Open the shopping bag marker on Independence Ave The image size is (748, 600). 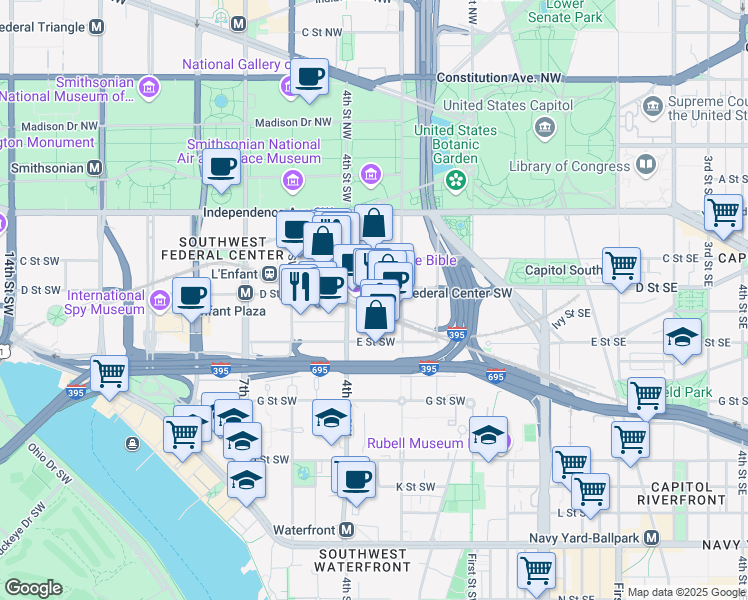tap(374, 224)
